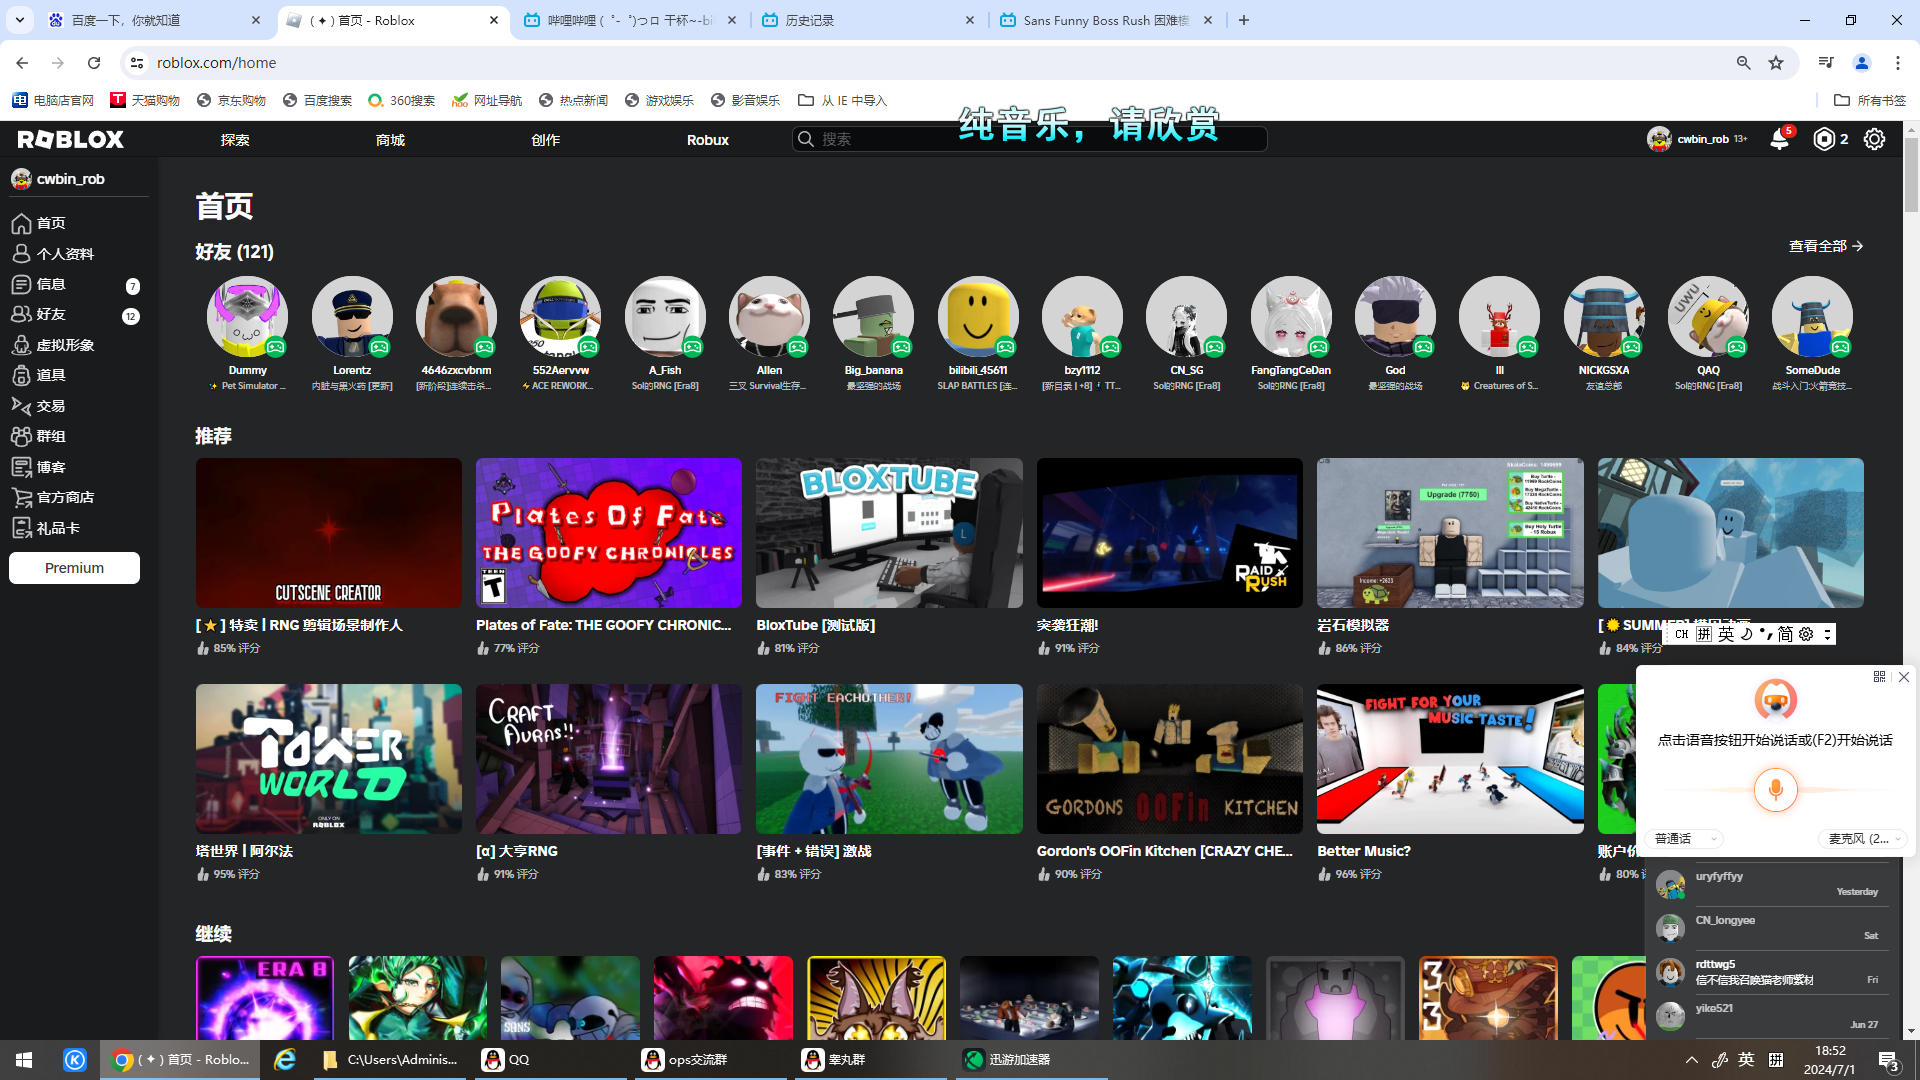Screen dimensions: 1920x1080
Task: Open Robux nav item
Action: click(708, 140)
